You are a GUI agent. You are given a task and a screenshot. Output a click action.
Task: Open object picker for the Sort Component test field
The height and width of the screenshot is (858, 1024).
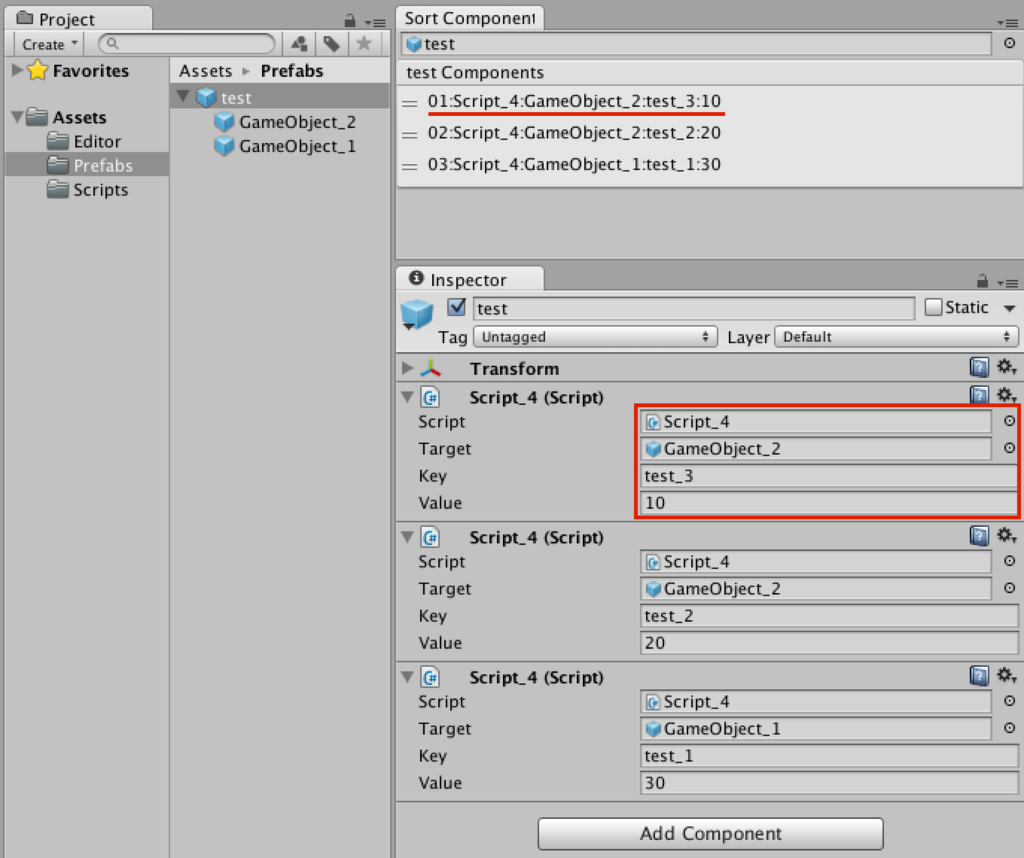(x=1009, y=43)
